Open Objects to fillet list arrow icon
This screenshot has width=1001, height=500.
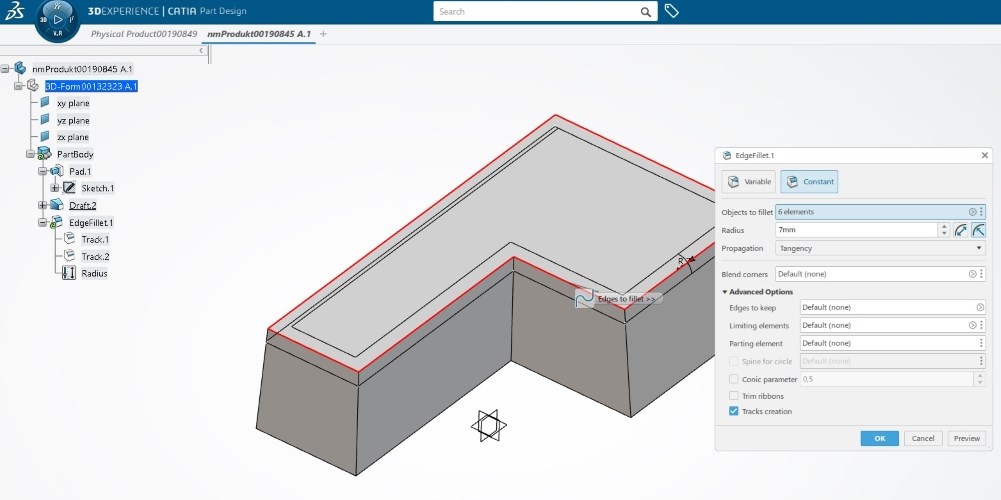click(x=972, y=212)
